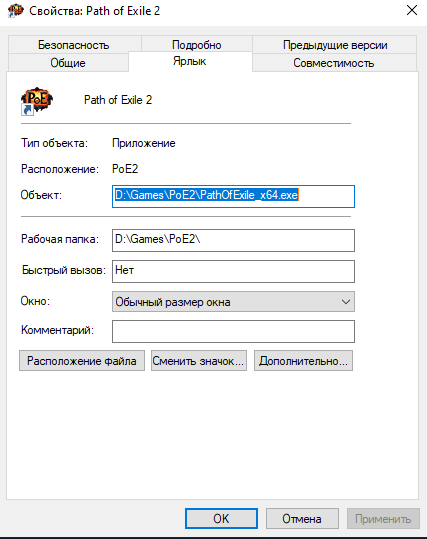Click the Комментарий text field
The image size is (427, 539).
(x=233, y=331)
